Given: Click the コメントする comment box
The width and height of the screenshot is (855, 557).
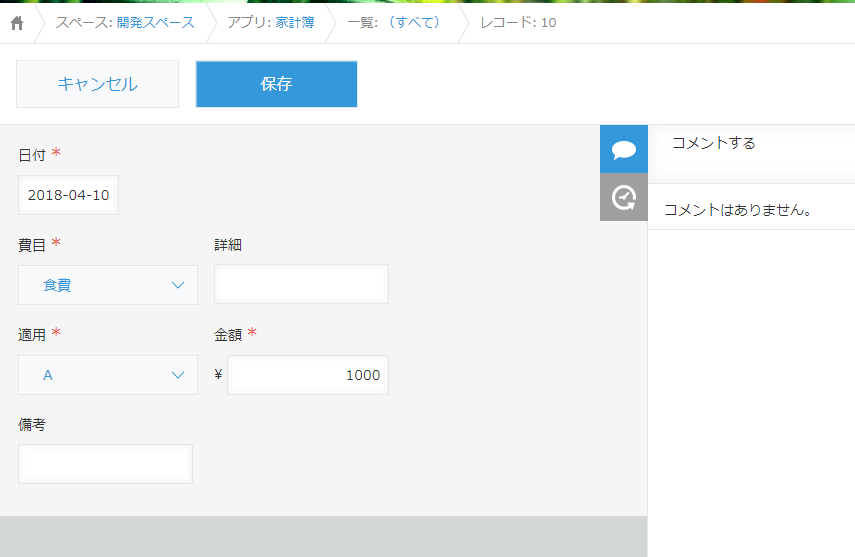Looking at the screenshot, I should point(751,154).
